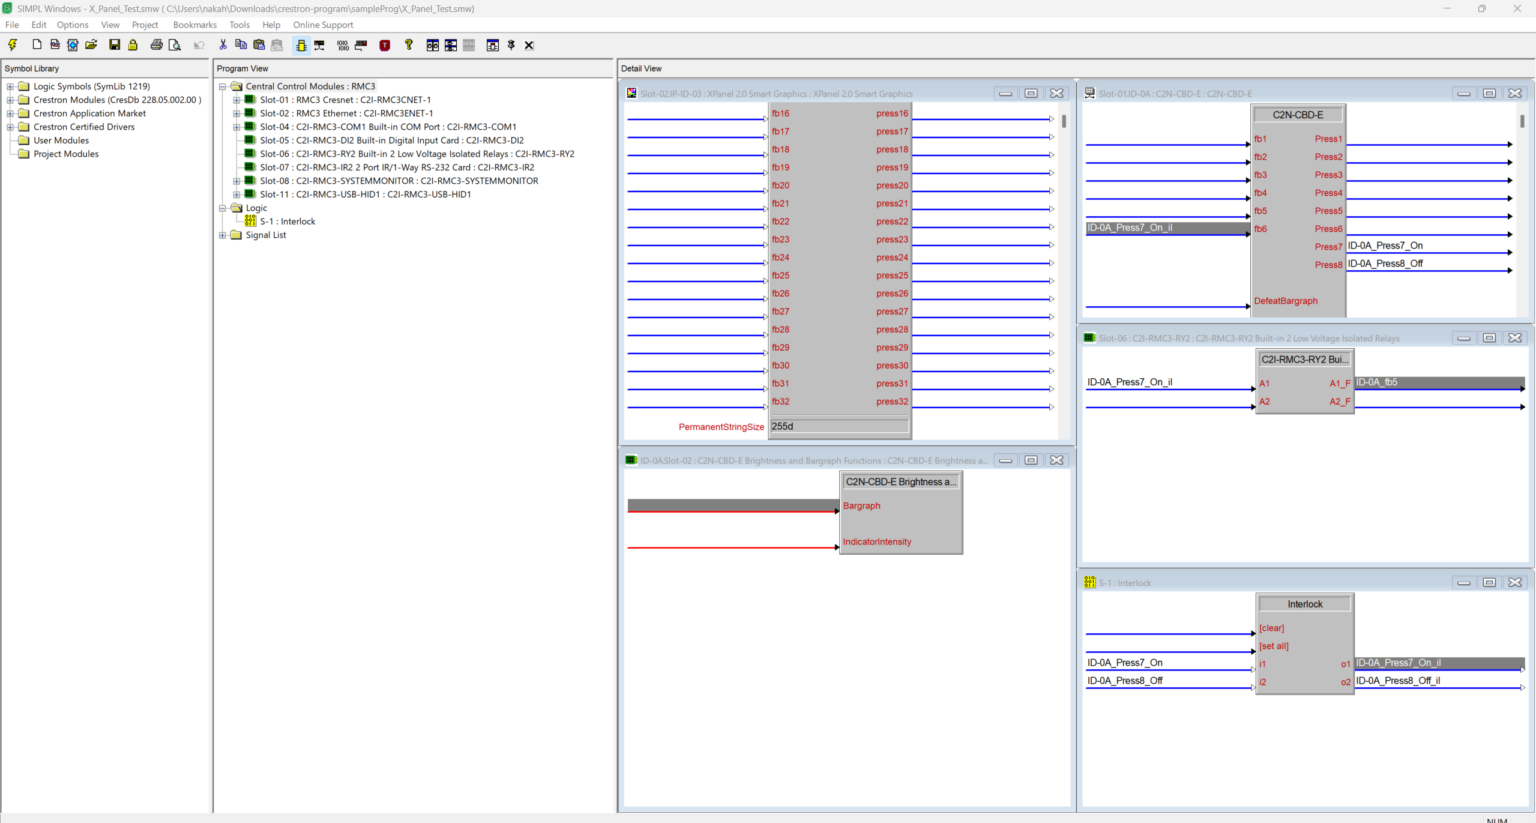This screenshot has height=823, width=1536.
Task: Copy the selection with the toolbar copy icon
Action: coord(241,45)
